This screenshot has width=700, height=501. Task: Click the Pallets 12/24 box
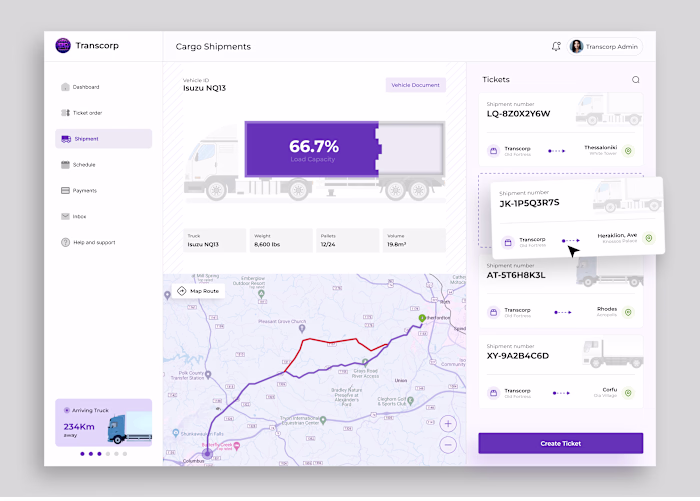348,240
